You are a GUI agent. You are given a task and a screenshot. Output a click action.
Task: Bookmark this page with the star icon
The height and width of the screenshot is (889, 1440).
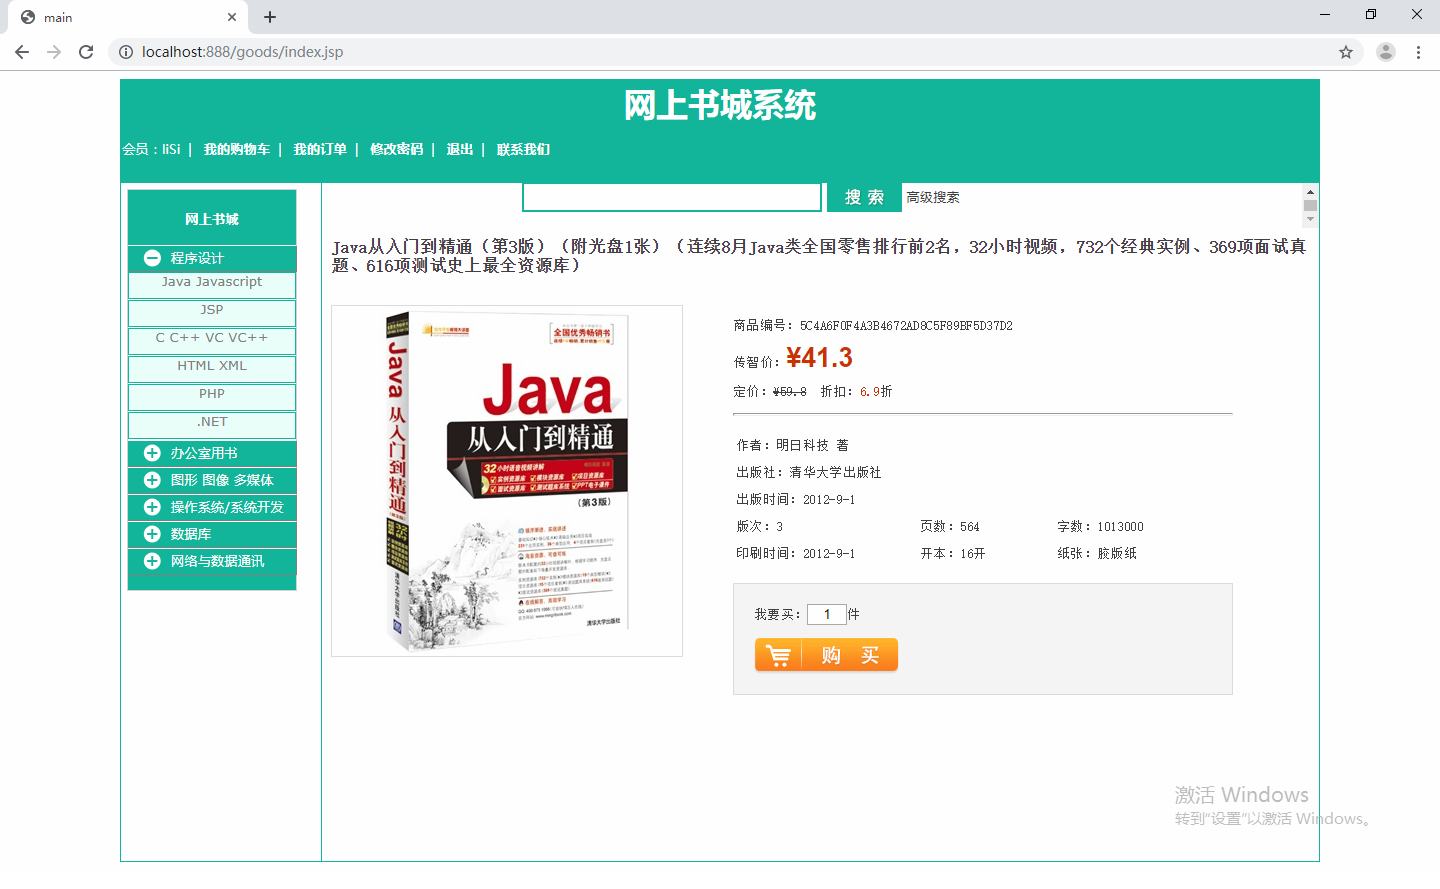tap(1346, 52)
